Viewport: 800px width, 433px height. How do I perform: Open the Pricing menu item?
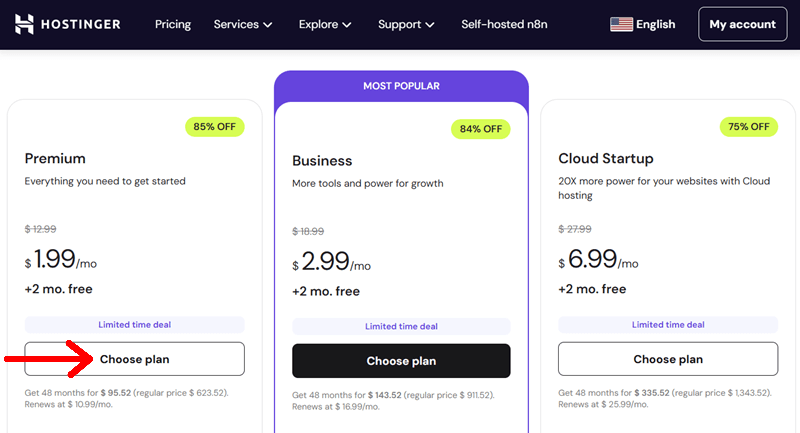[173, 24]
